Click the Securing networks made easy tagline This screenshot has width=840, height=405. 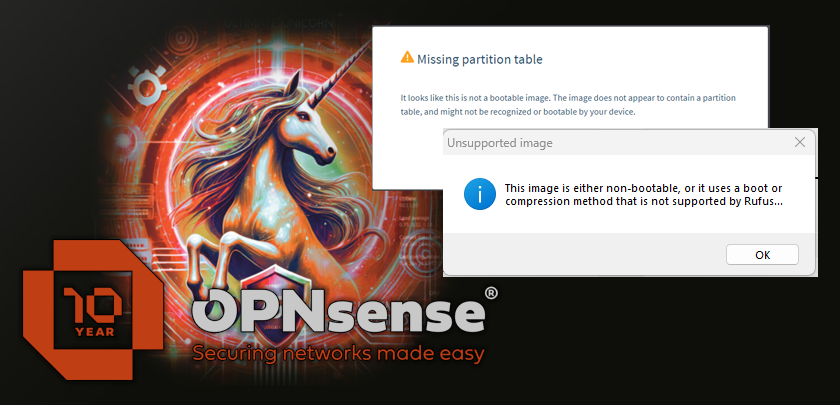click(x=338, y=354)
